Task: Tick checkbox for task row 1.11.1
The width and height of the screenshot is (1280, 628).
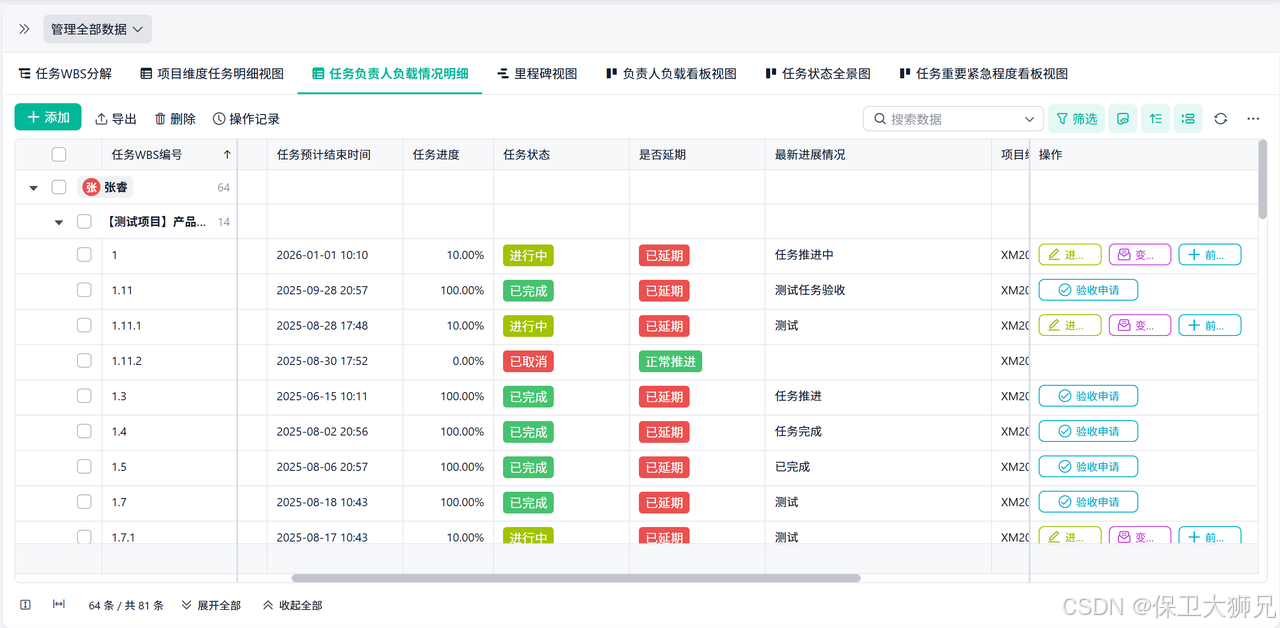Action: [84, 325]
